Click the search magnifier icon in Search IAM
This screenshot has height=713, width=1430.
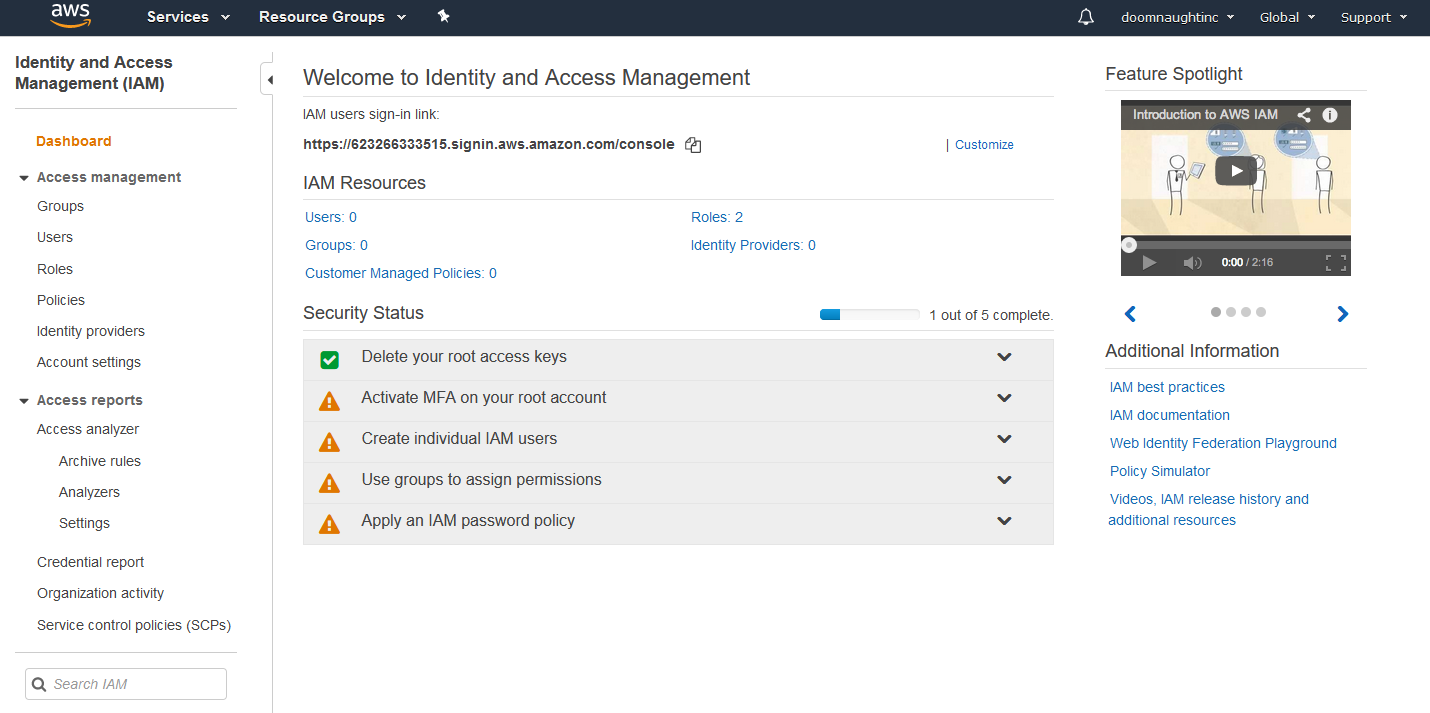[x=40, y=685]
